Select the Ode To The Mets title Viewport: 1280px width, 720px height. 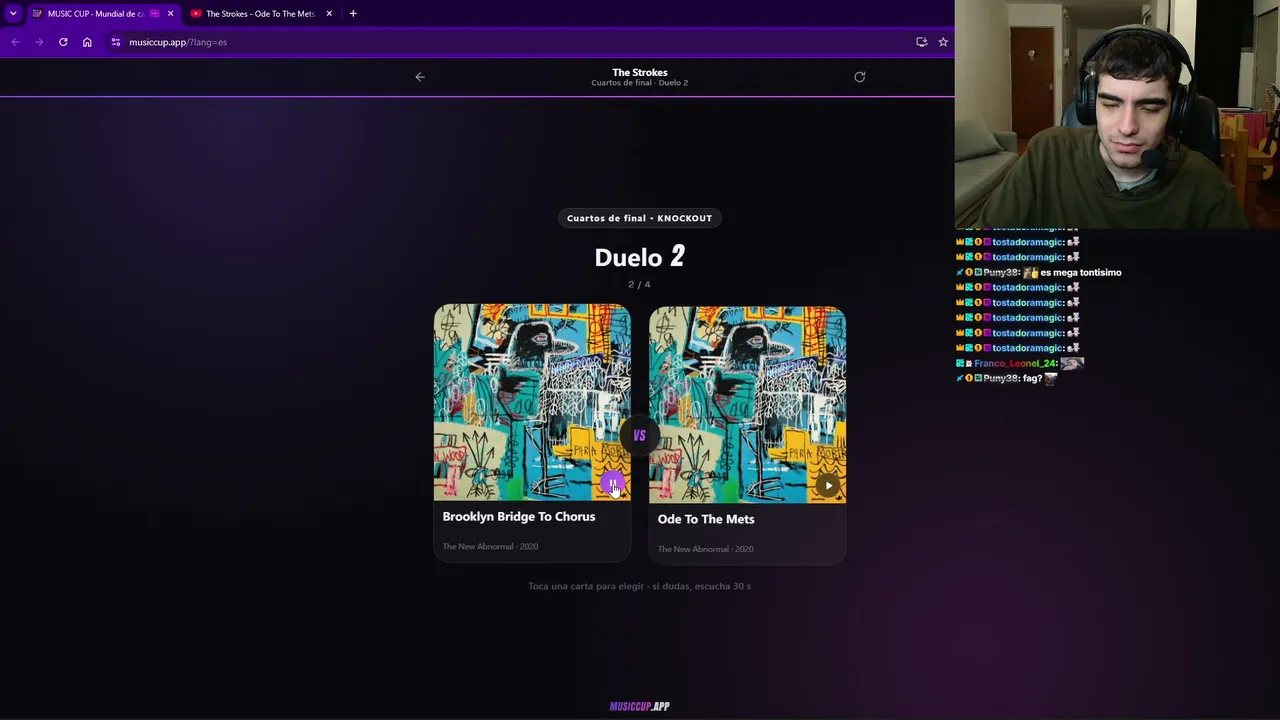click(x=706, y=519)
